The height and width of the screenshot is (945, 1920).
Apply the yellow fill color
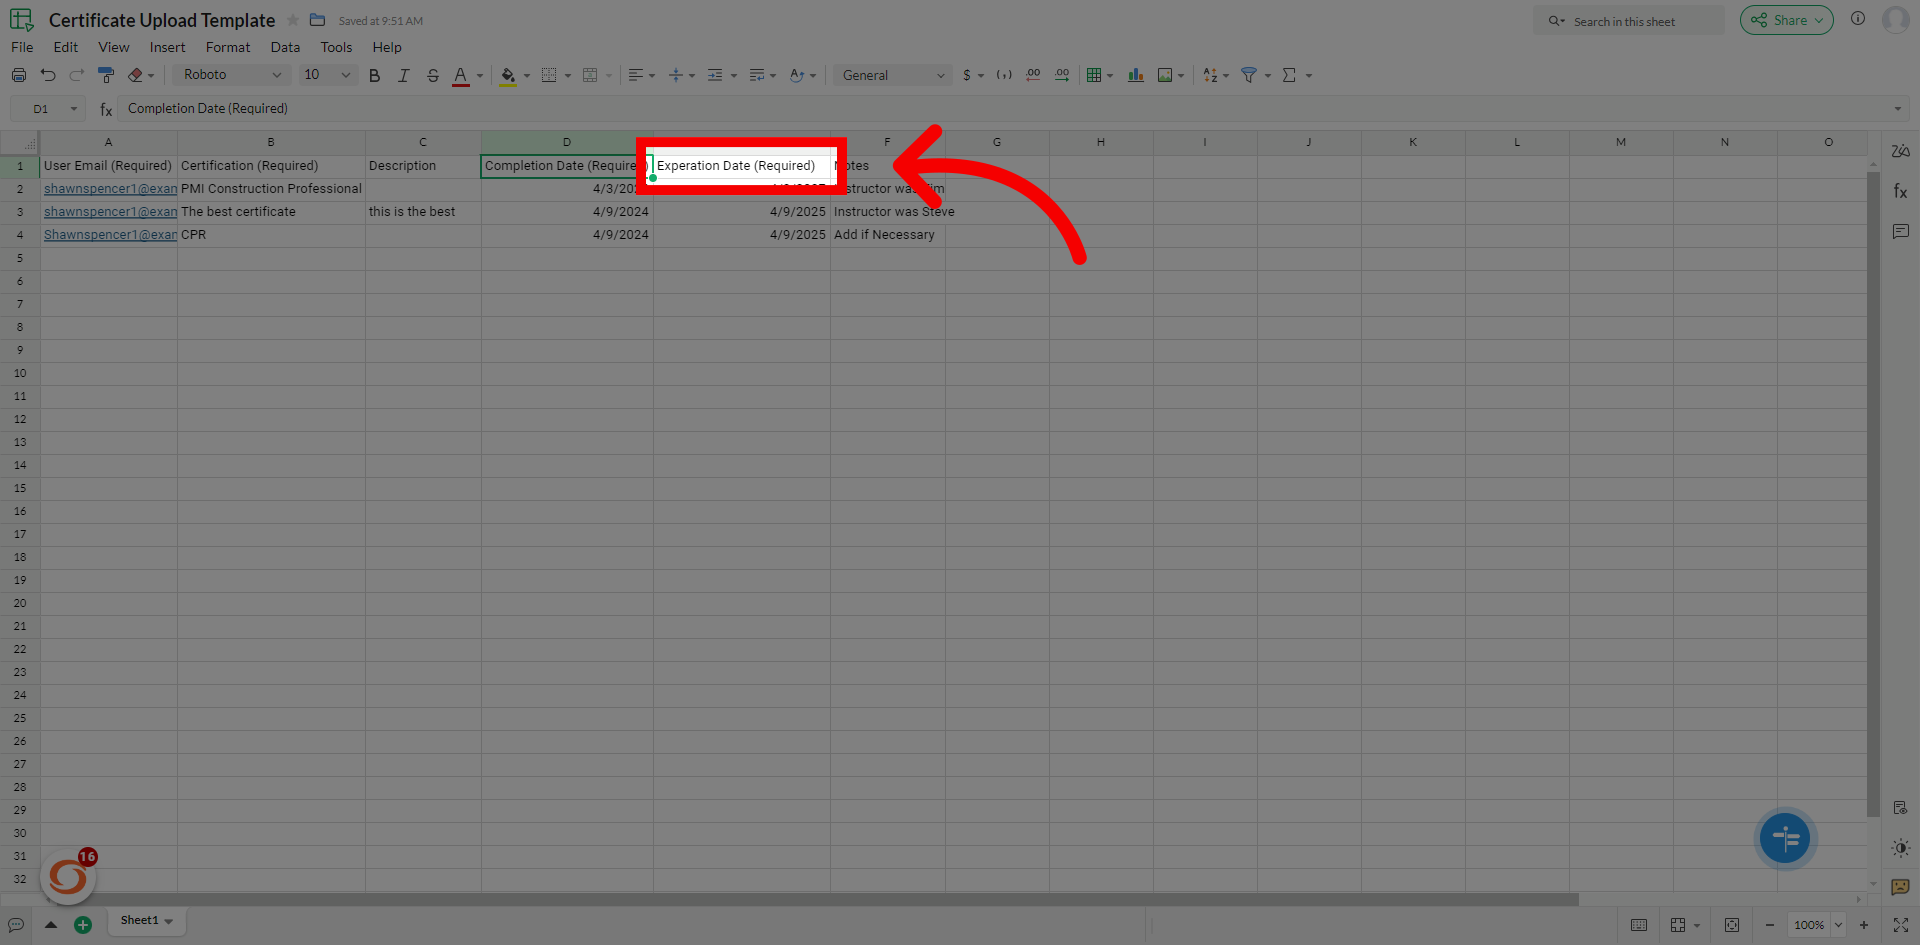(508, 75)
